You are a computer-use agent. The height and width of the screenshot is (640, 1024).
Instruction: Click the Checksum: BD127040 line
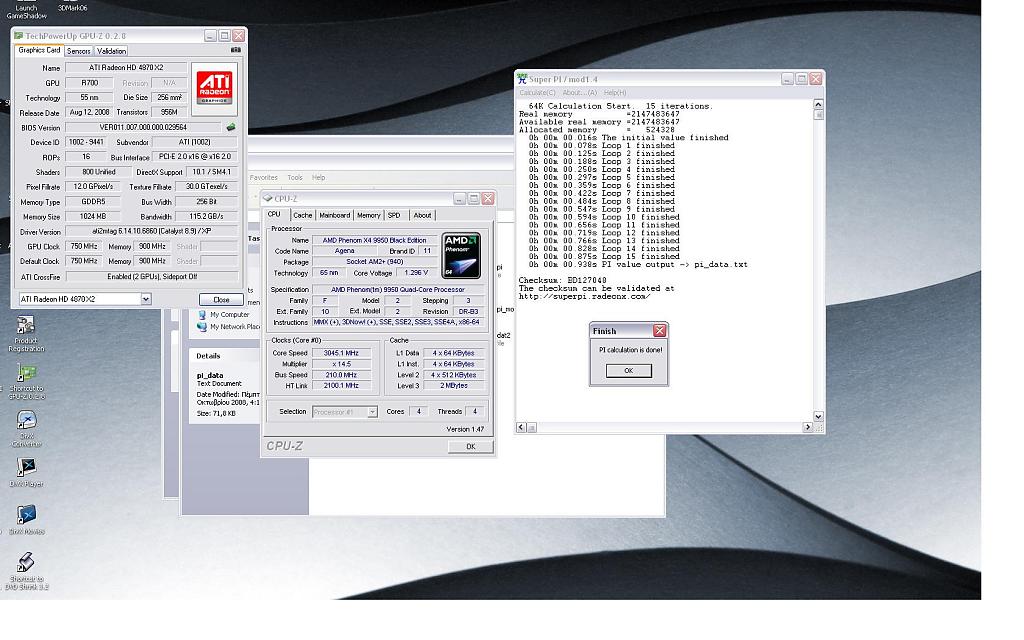[562, 280]
